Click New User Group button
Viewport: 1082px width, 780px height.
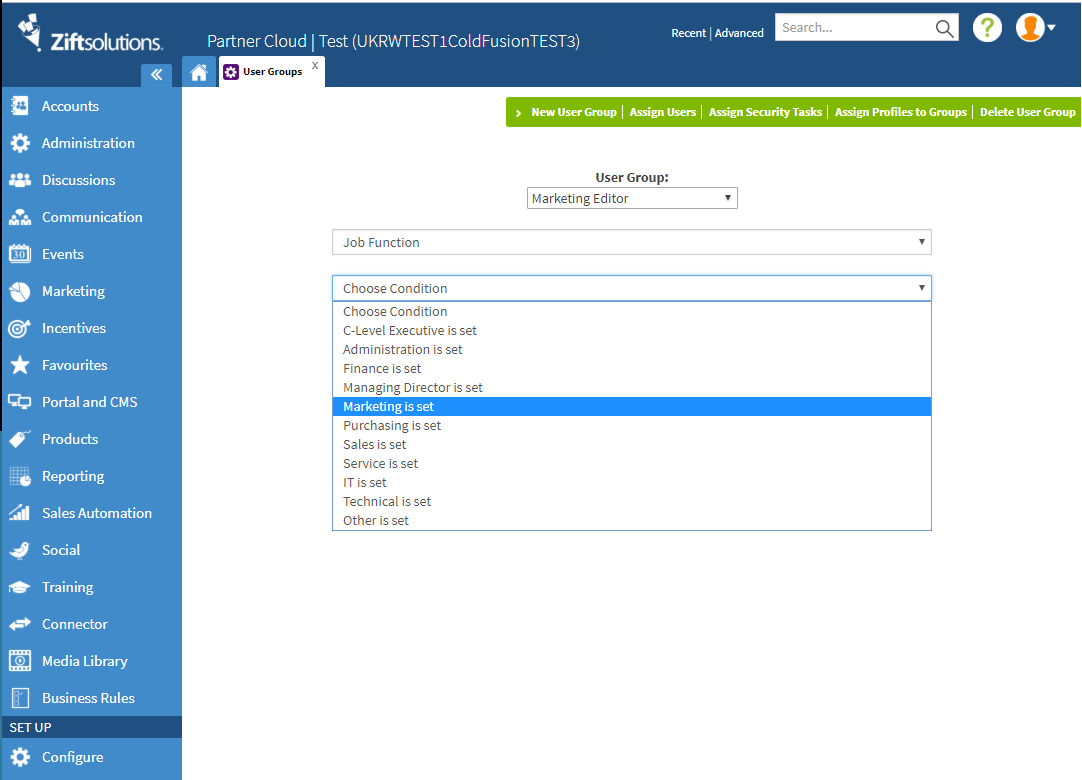(573, 112)
